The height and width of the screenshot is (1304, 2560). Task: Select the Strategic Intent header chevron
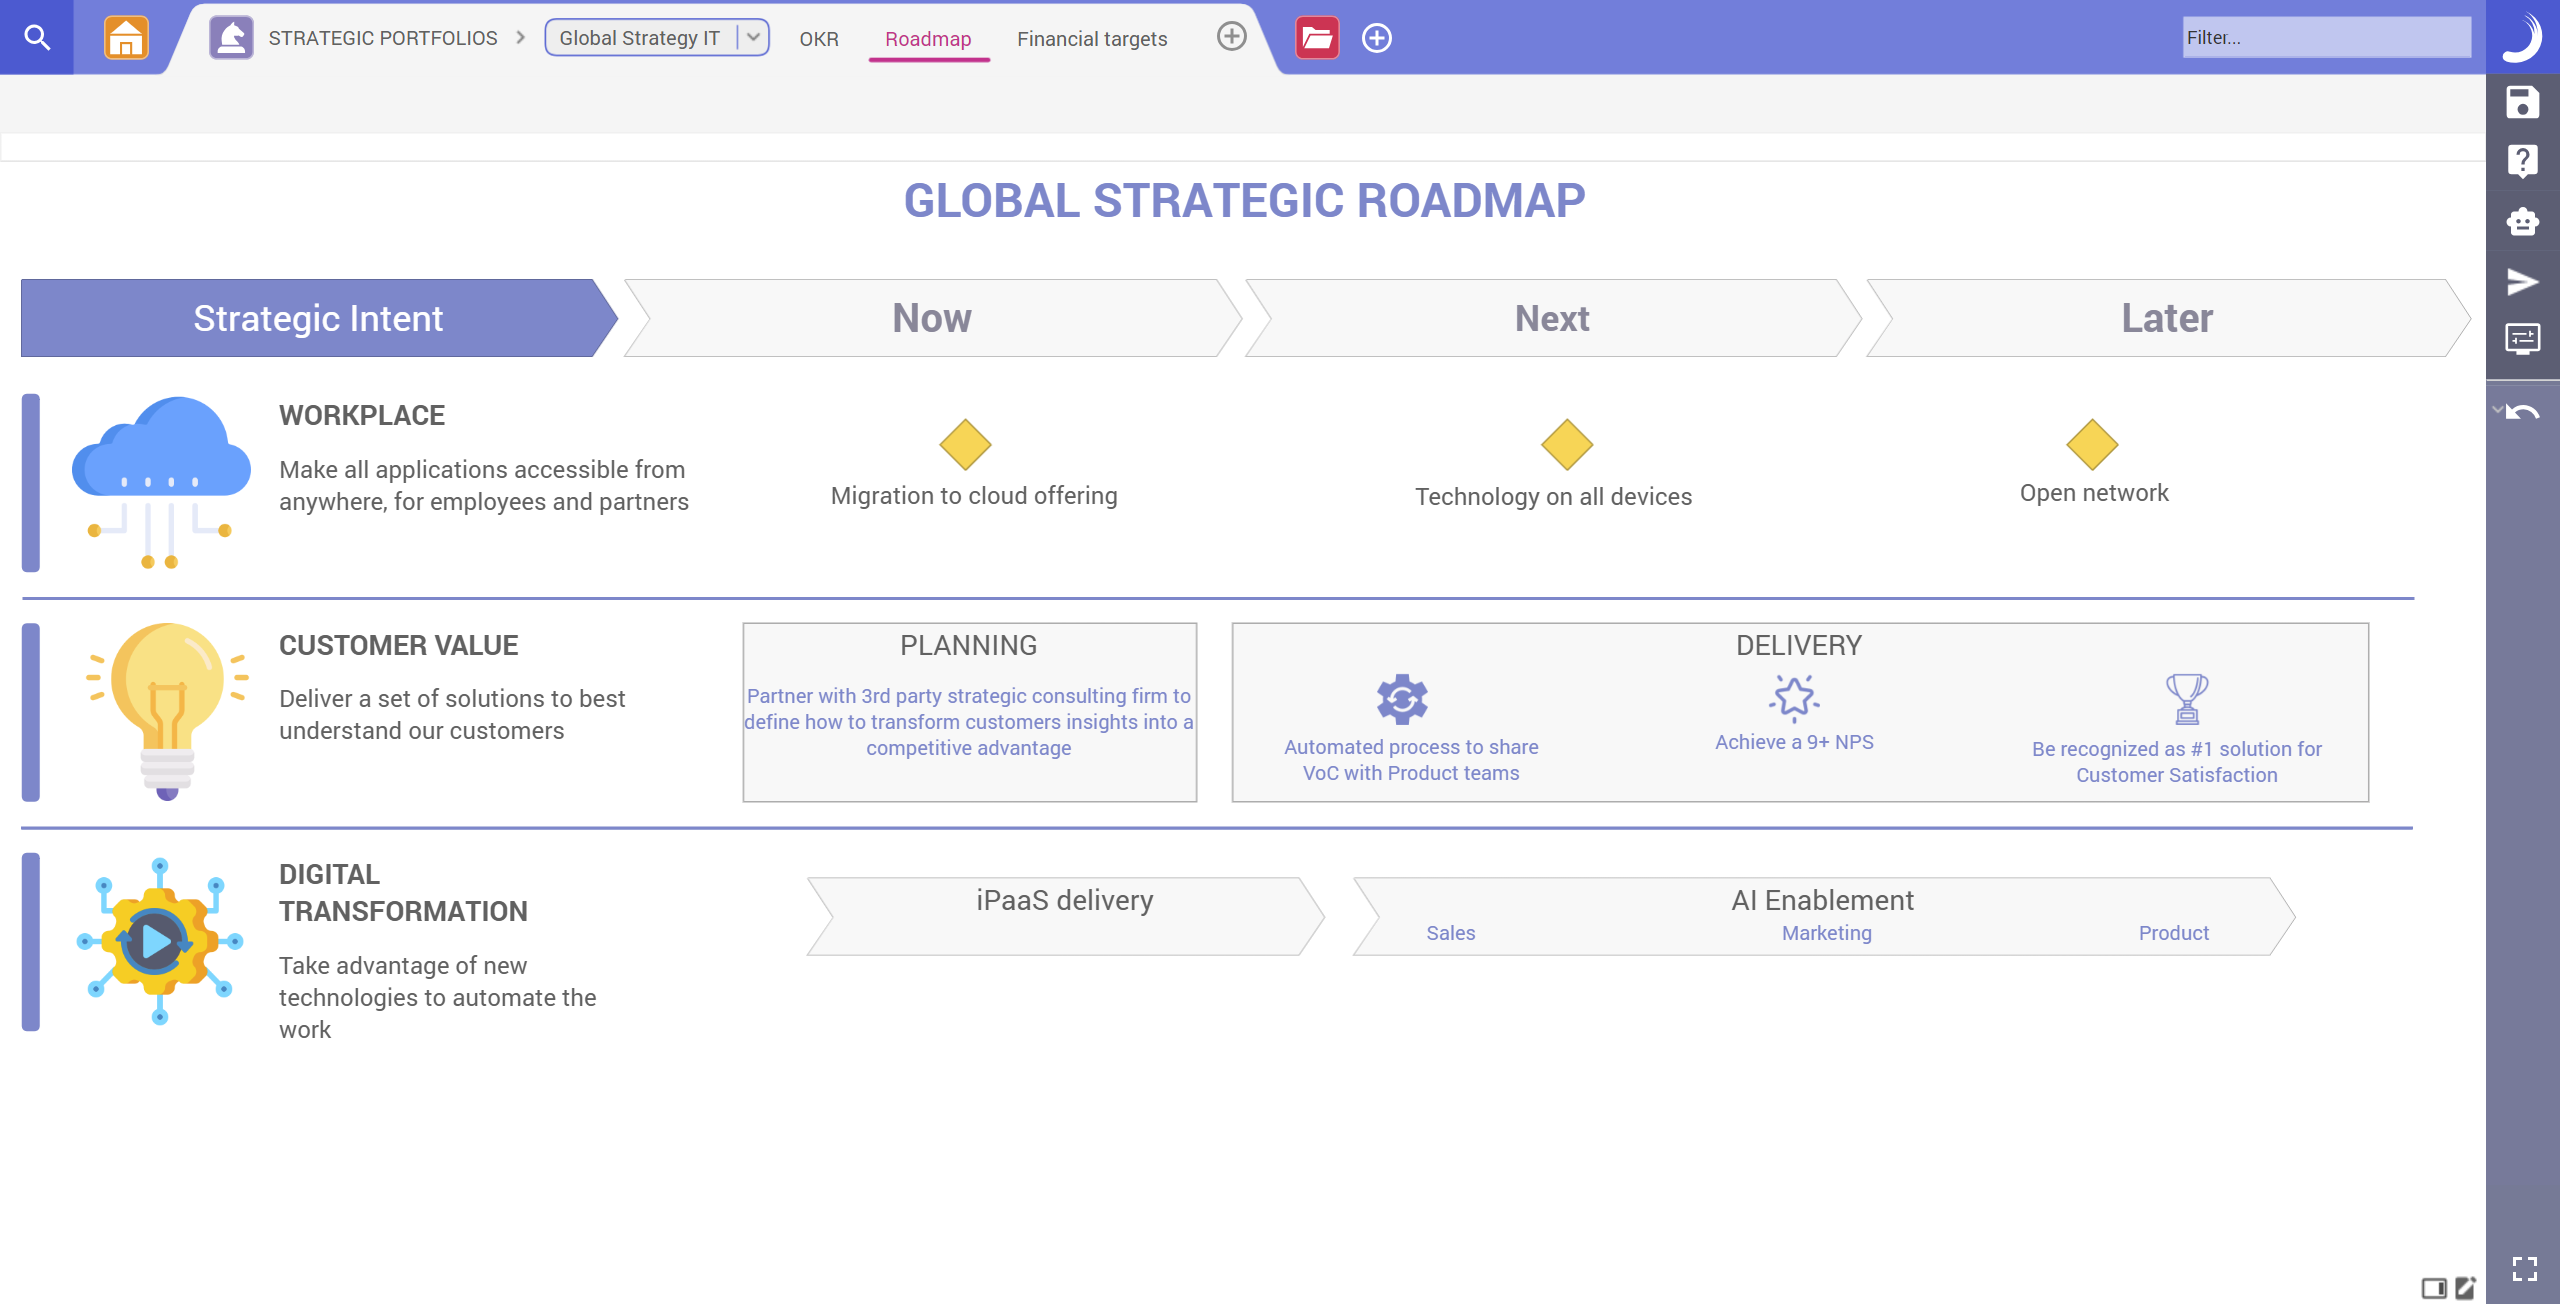tap(318, 317)
